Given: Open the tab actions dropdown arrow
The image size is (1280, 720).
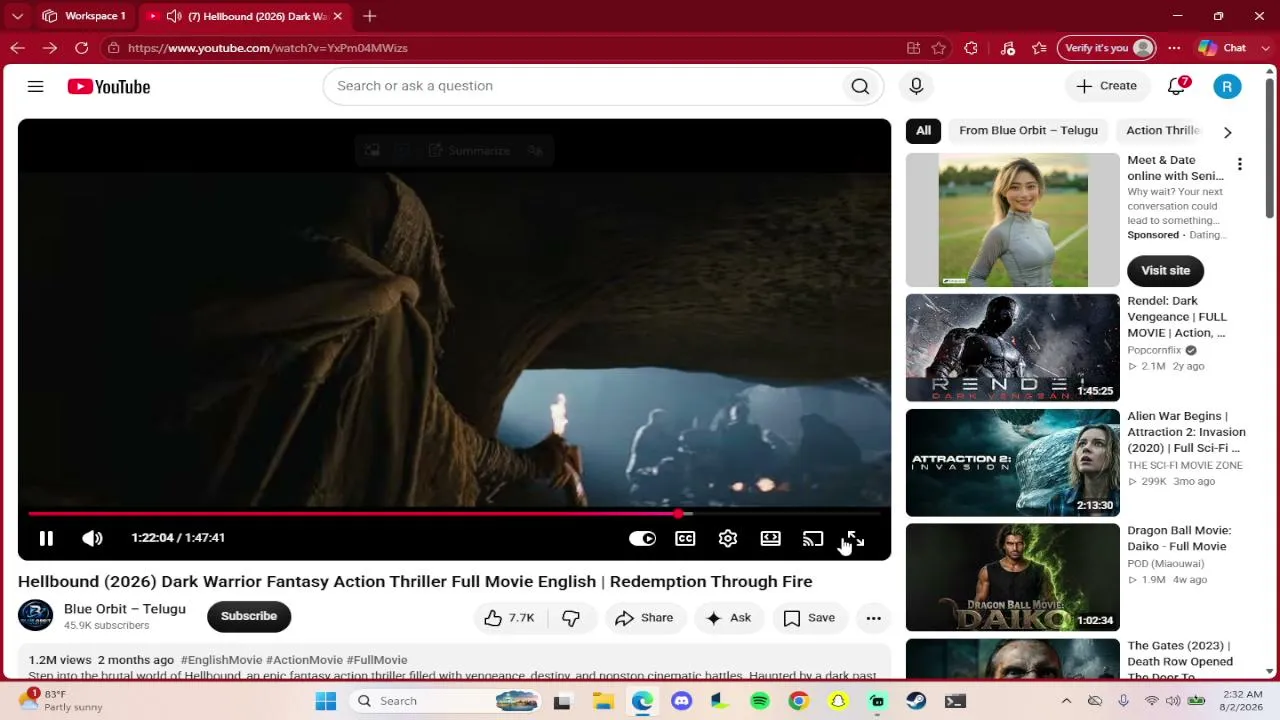Looking at the screenshot, I should click(x=17, y=16).
